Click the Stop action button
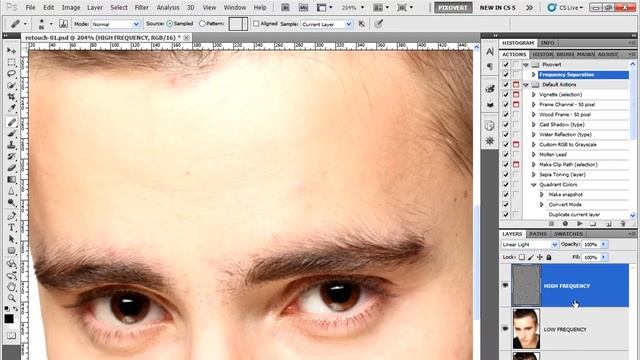Viewport: 640px width, 360px height. click(x=551, y=224)
